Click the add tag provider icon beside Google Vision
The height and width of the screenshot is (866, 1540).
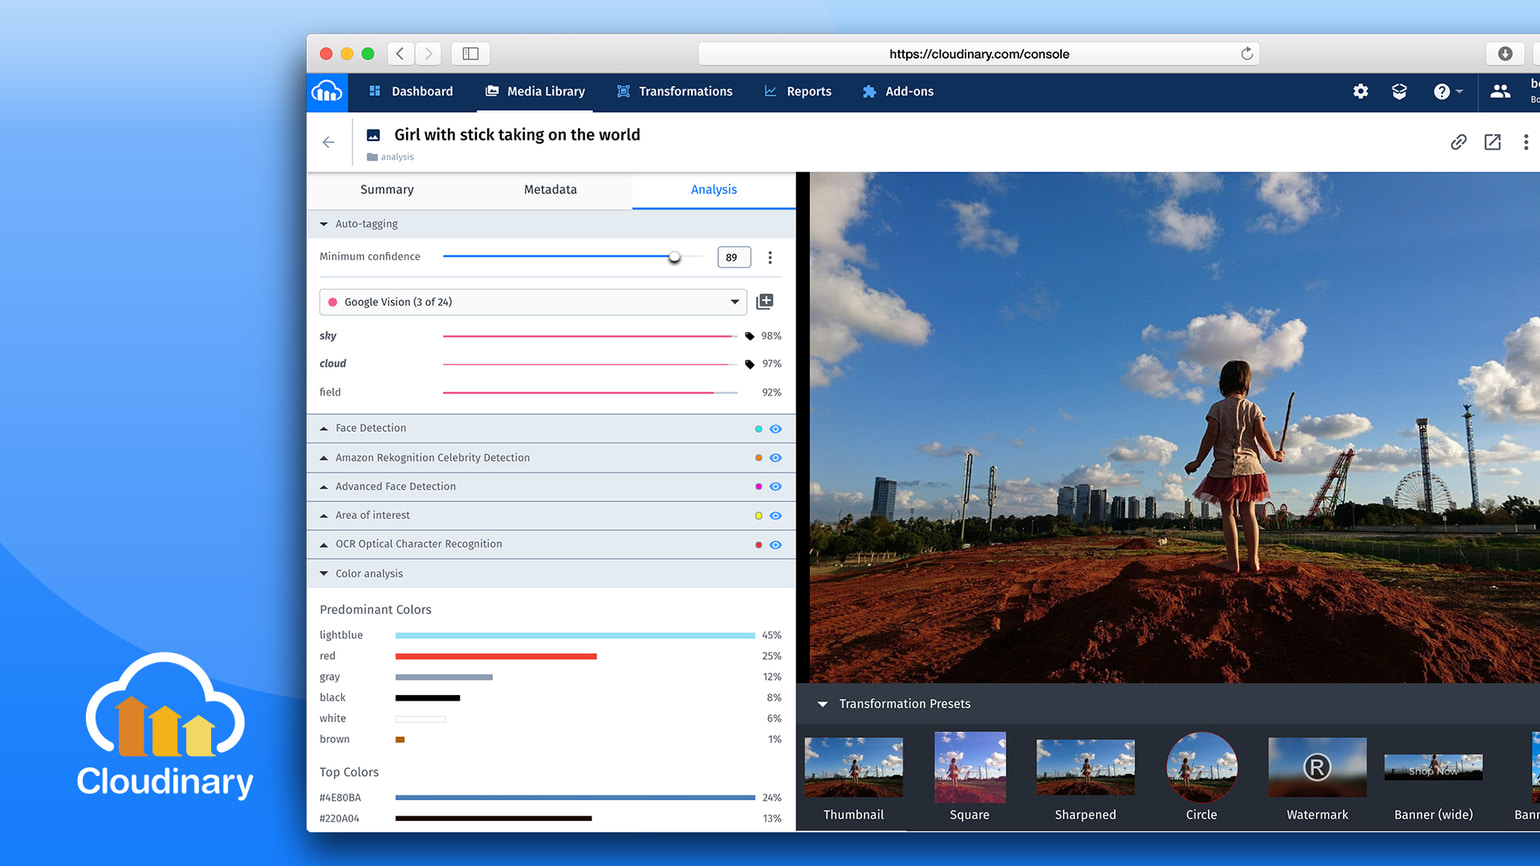pos(764,301)
